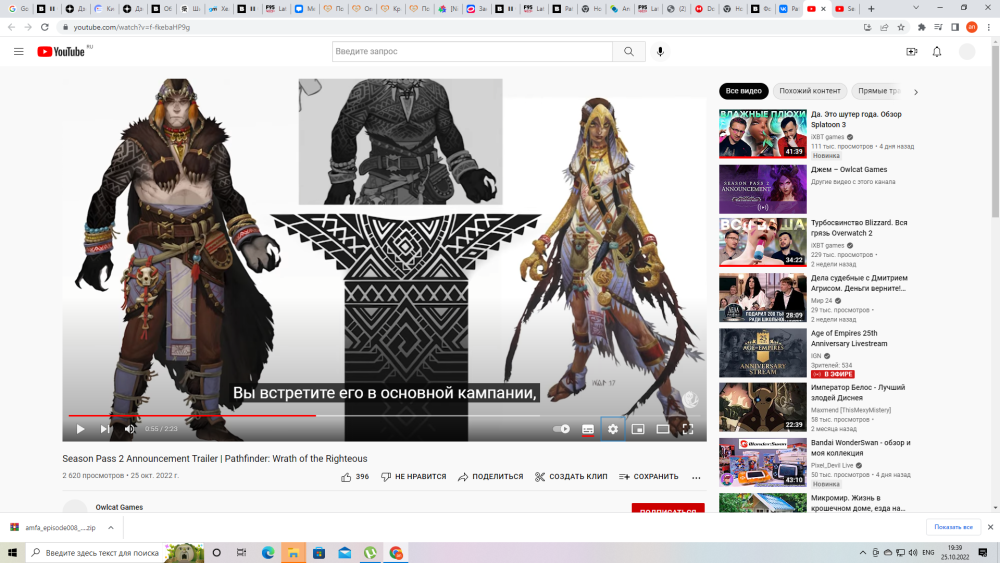
Task: Open the player settings gear
Action: (x=613, y=429)
